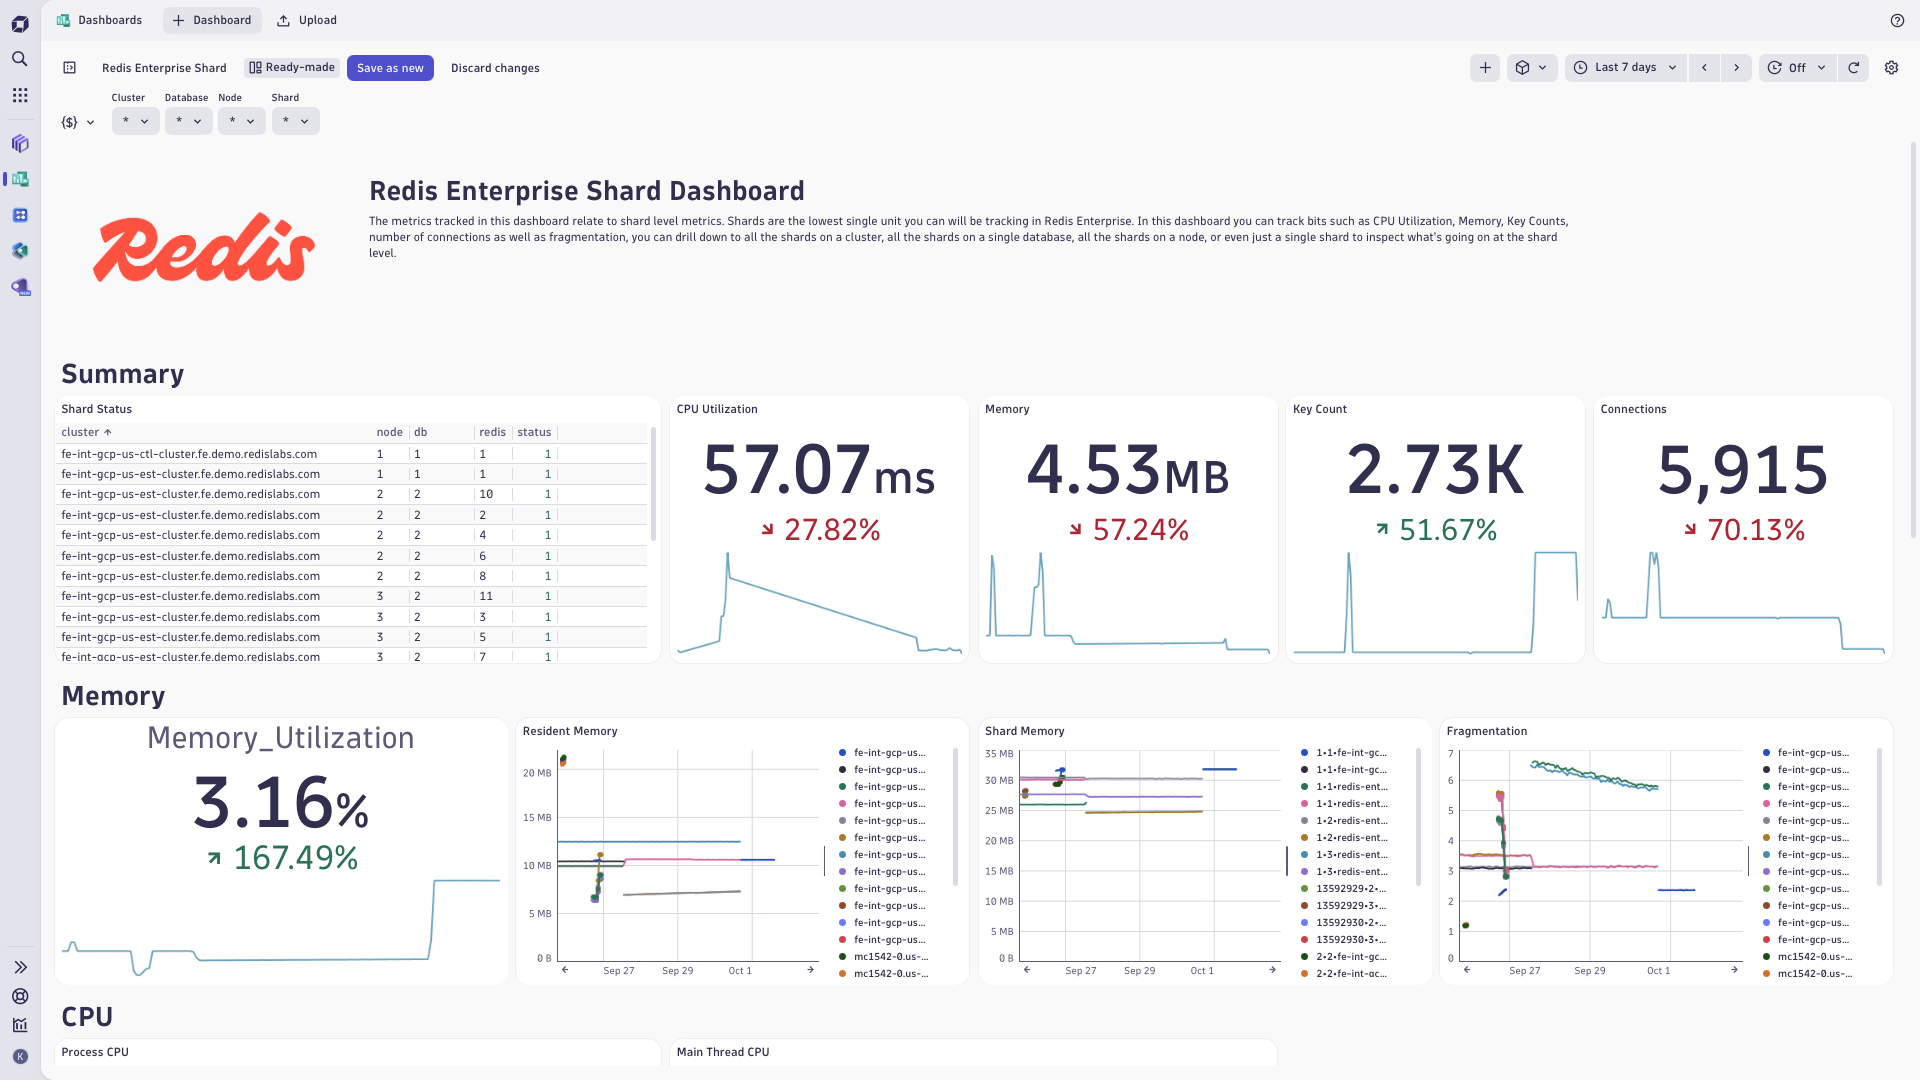Expand the left navigation double-chevron icon
The width and height of the screenshot is (1920, 1080).
20,967
